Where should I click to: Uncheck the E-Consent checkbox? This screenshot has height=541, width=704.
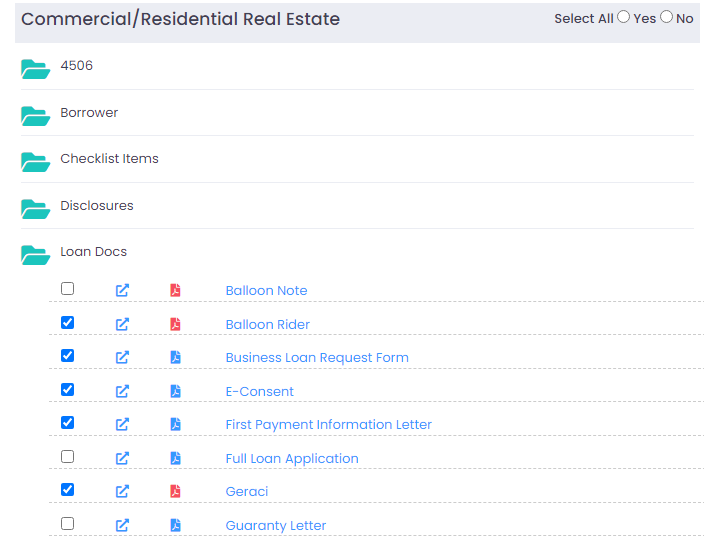click(x=67, y=389)
